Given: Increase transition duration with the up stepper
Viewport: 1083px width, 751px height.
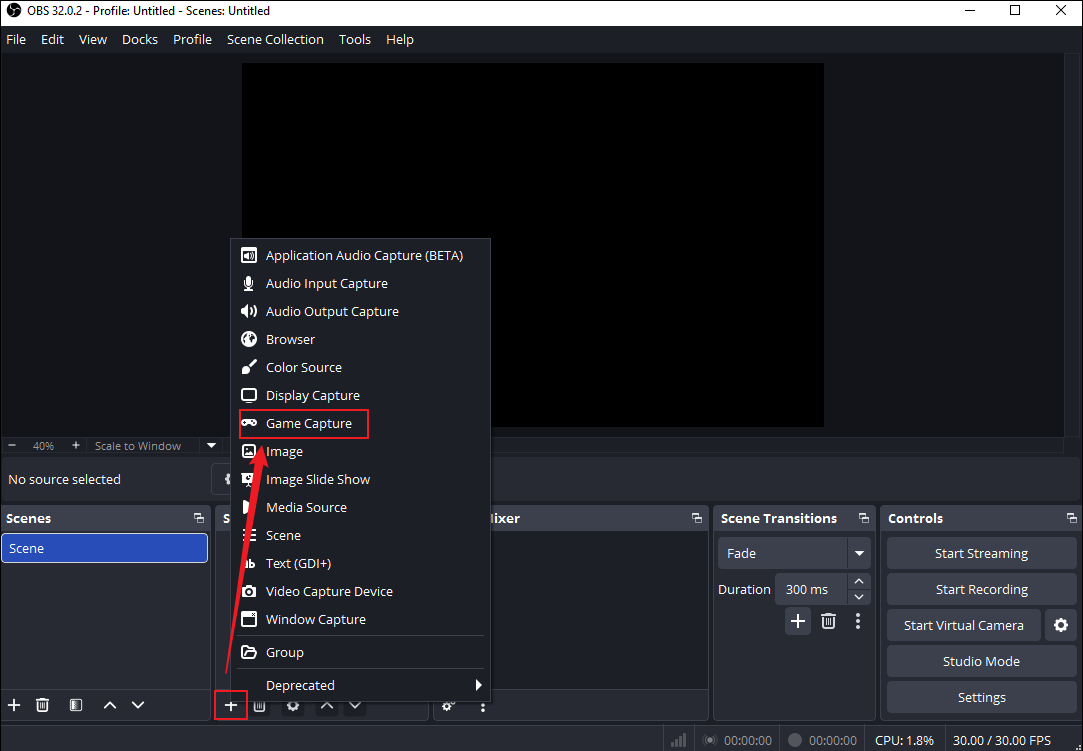Looking at the screenshot, I should click(x=858, y=582).
